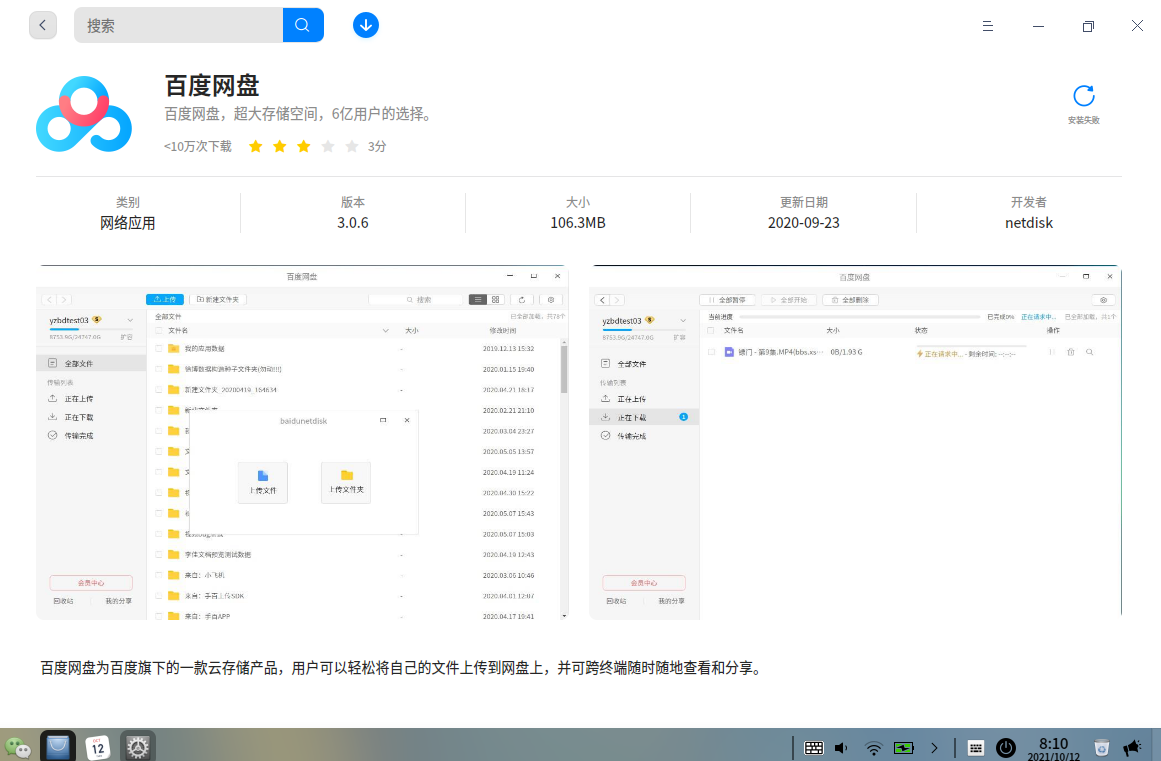Open the first screenshot showing upload dialog
1161x761 pixels.
click(x=302, y=443)
